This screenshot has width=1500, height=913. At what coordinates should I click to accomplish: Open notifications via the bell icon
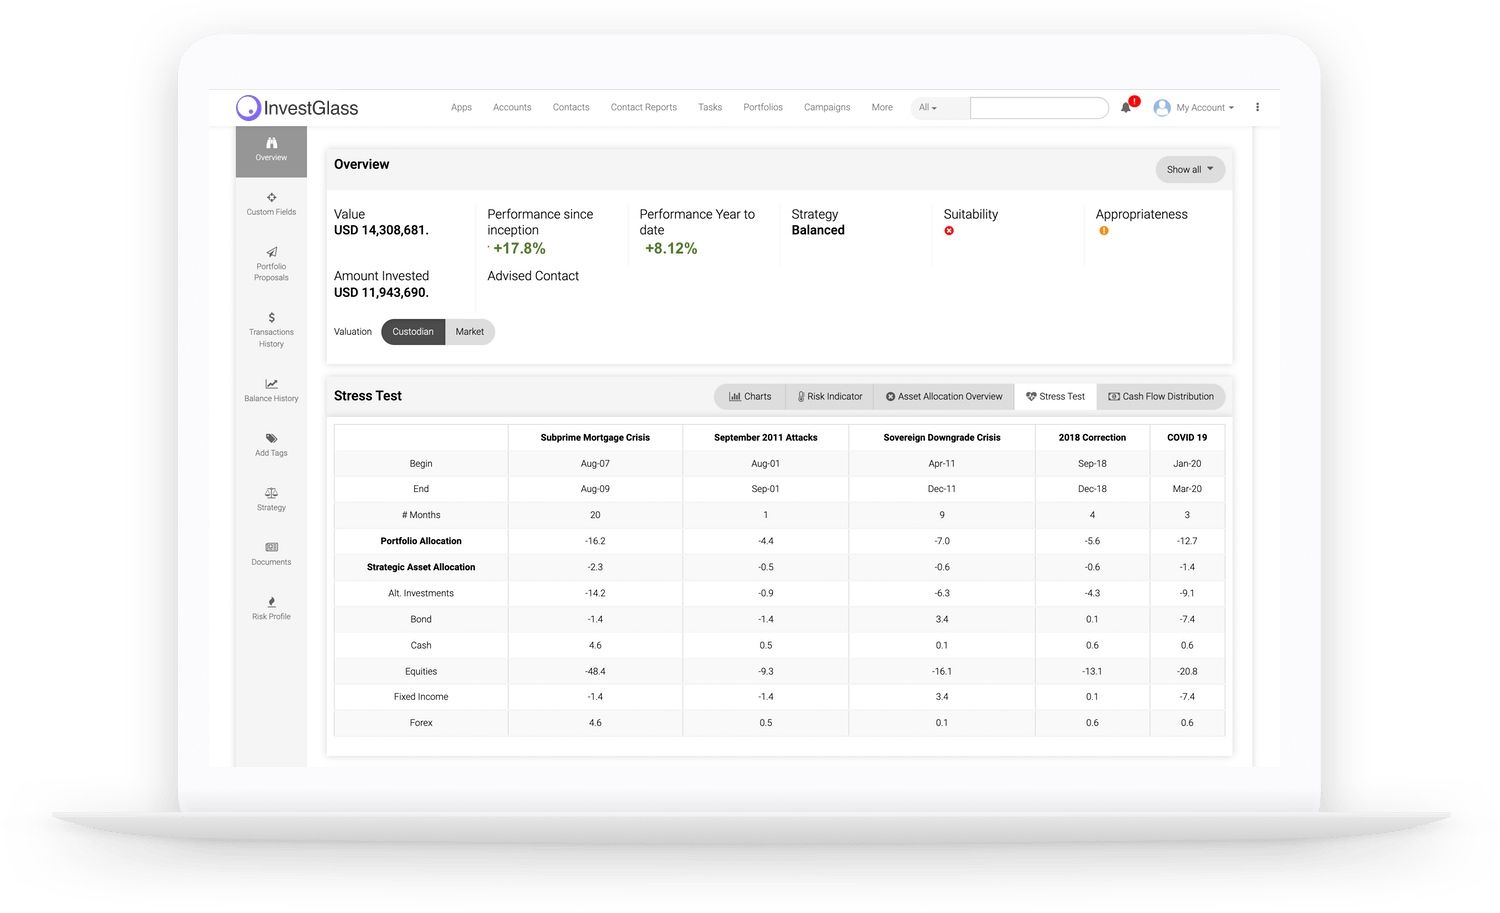click(x=1125, y=107)
